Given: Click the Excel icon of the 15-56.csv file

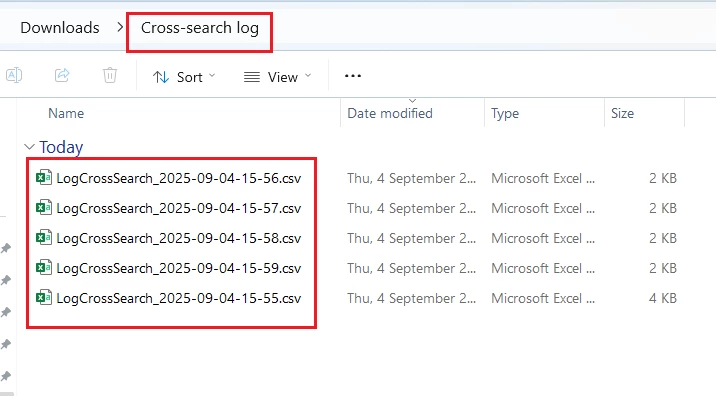Looking at the screenshot, I should click(44, 178).
